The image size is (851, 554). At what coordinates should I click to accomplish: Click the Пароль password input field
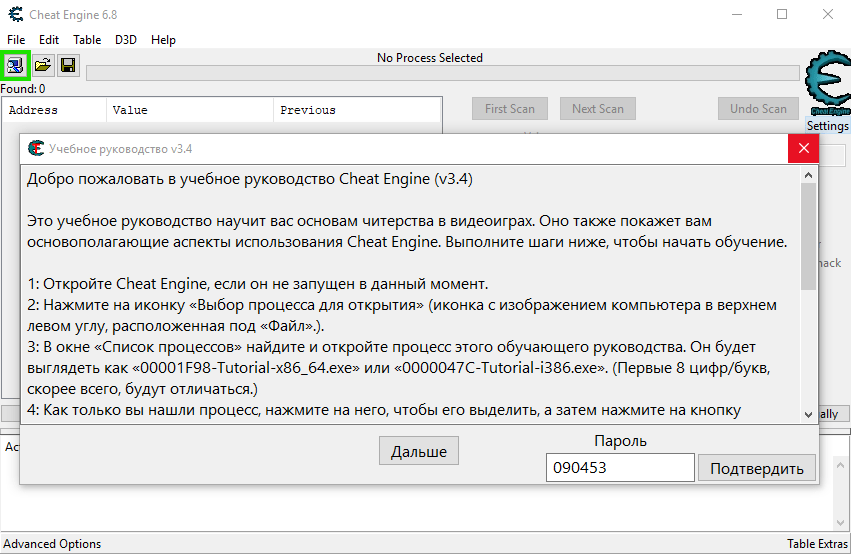620,468
